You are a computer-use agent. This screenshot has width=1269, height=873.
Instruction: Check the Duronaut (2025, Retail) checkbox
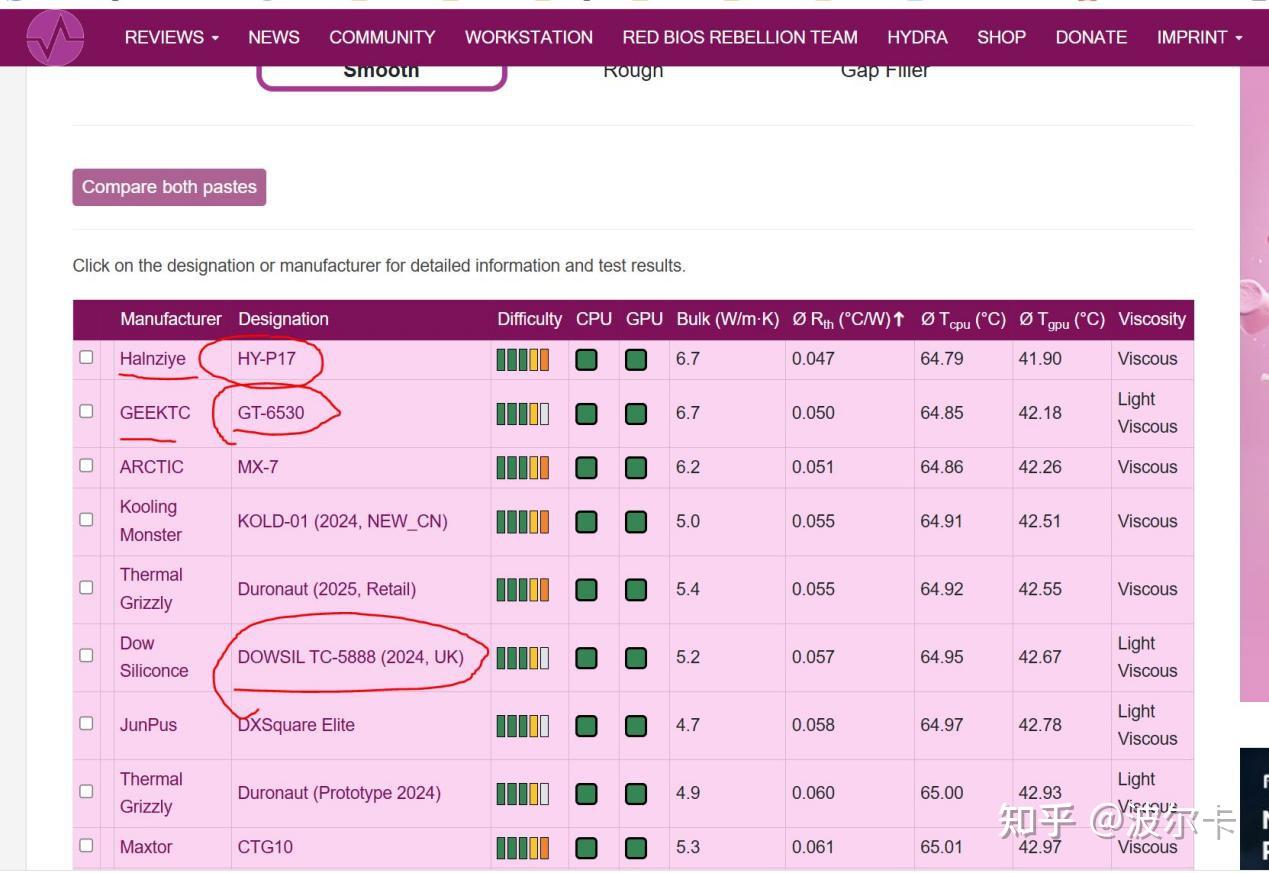point(86,587)
